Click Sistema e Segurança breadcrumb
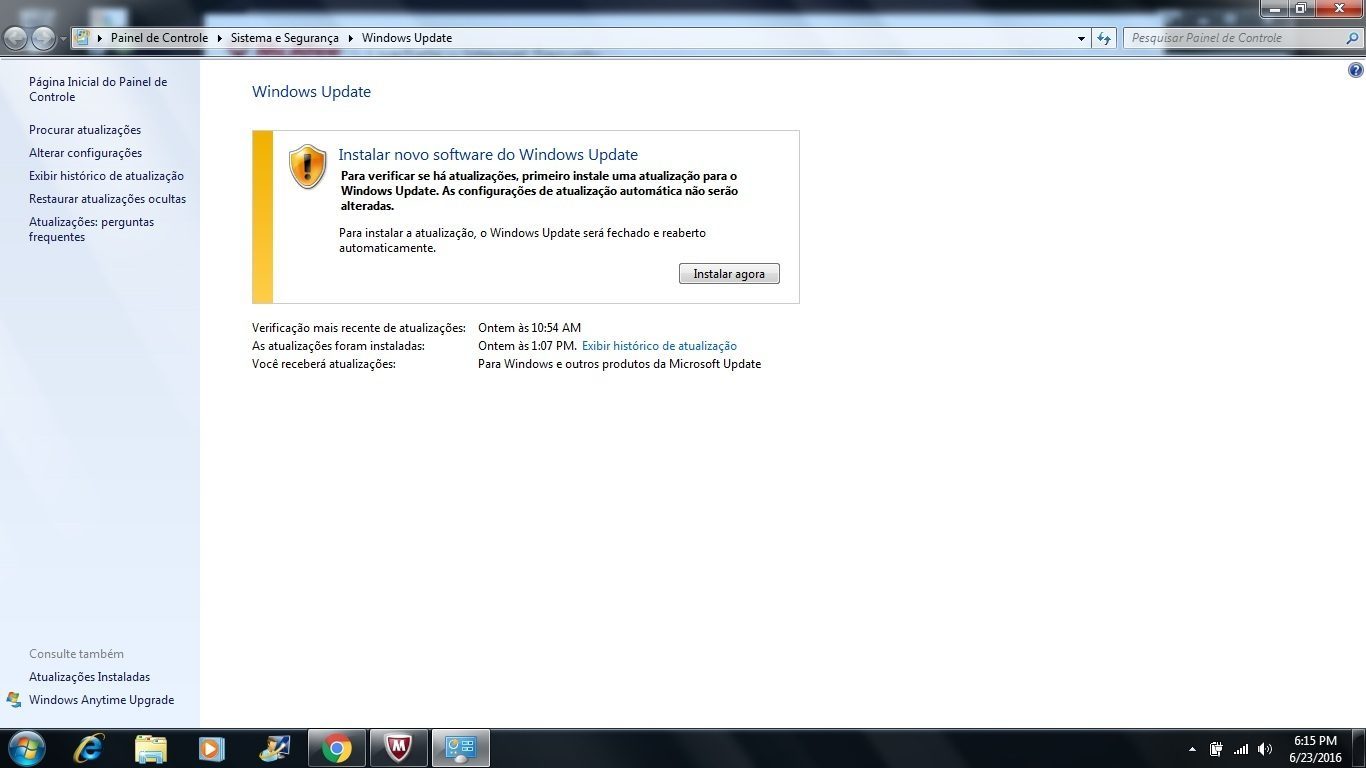This screenshot has width=1366, height=768. [284, 38]
